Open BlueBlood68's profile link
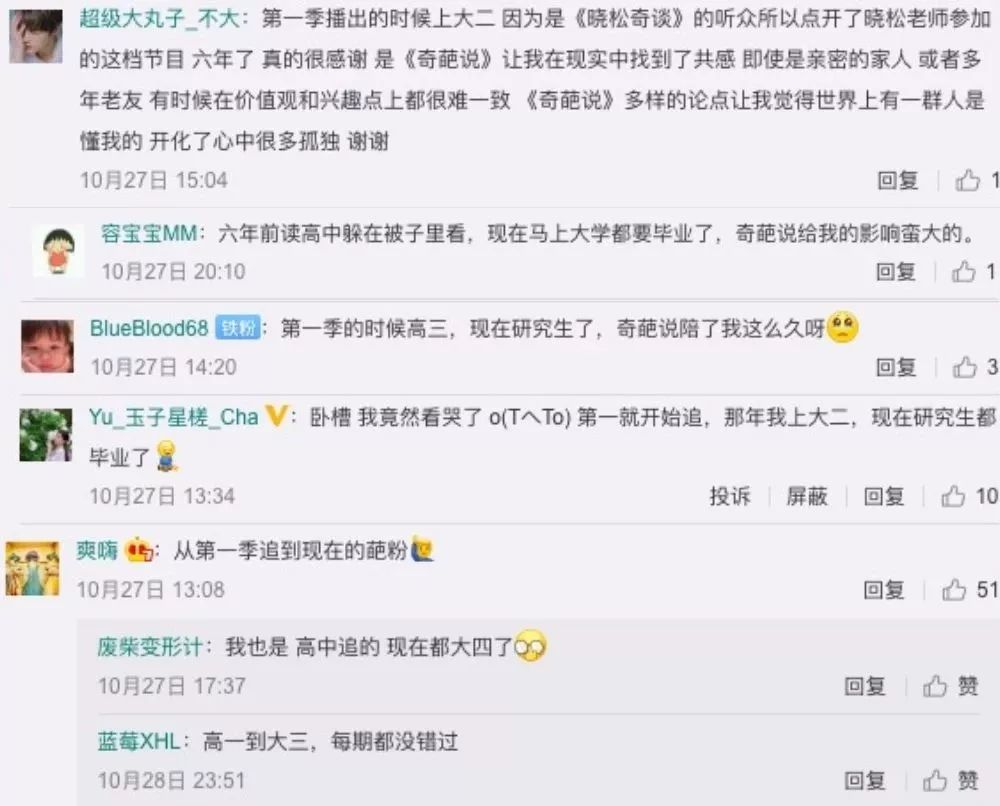This screenshot has height=806, width=1000. [x=149, y=328]
